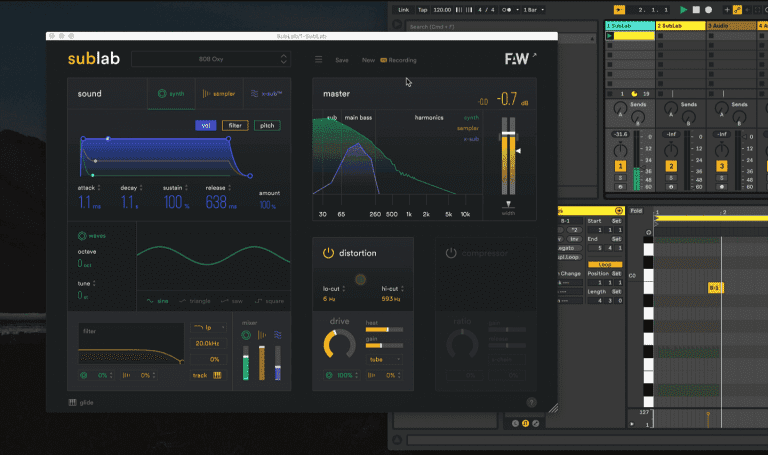Screen dimensions: 768x455
Task: Select the square waveform
Action: point(269,301)
